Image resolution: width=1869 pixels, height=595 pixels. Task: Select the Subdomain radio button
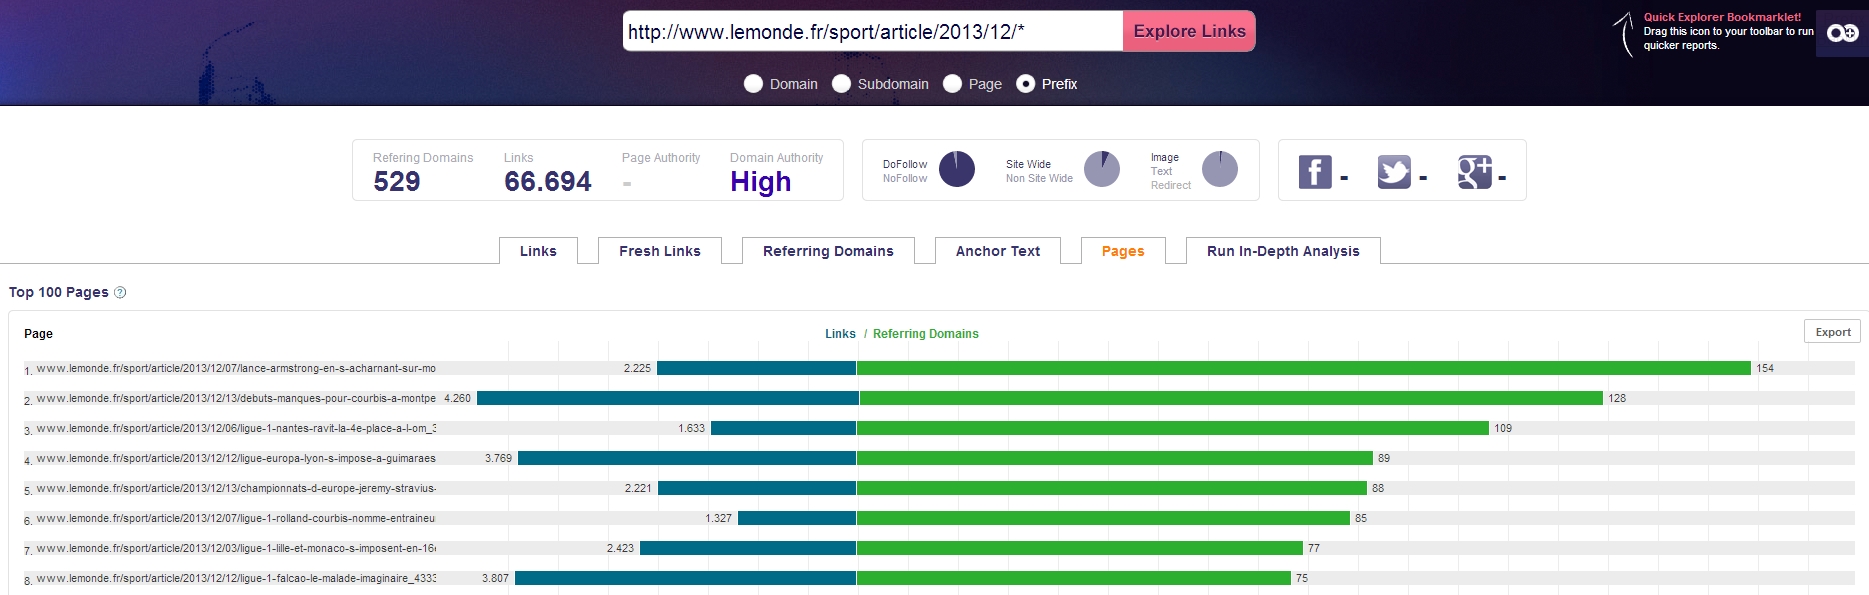841,84
